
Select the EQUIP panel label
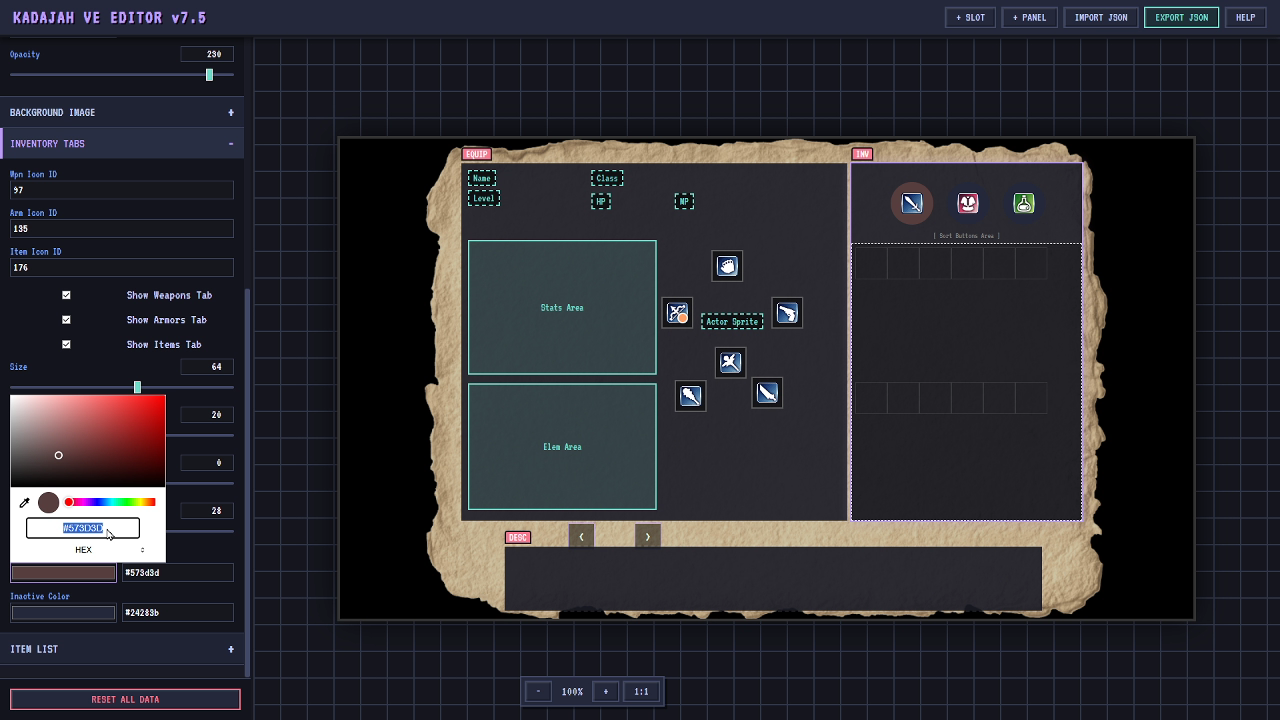[x=477, y=154]
